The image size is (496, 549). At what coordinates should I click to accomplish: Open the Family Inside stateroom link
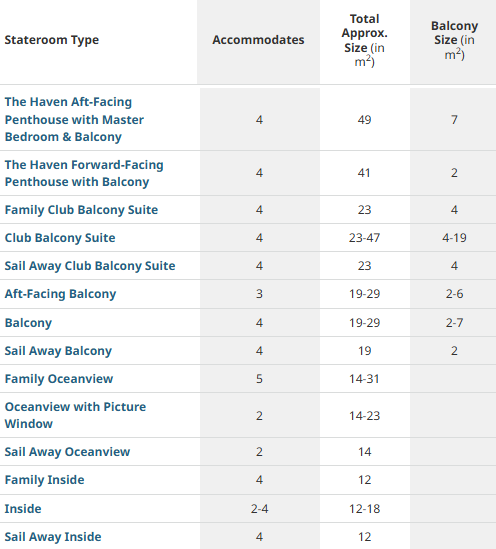tap(44, 480)
